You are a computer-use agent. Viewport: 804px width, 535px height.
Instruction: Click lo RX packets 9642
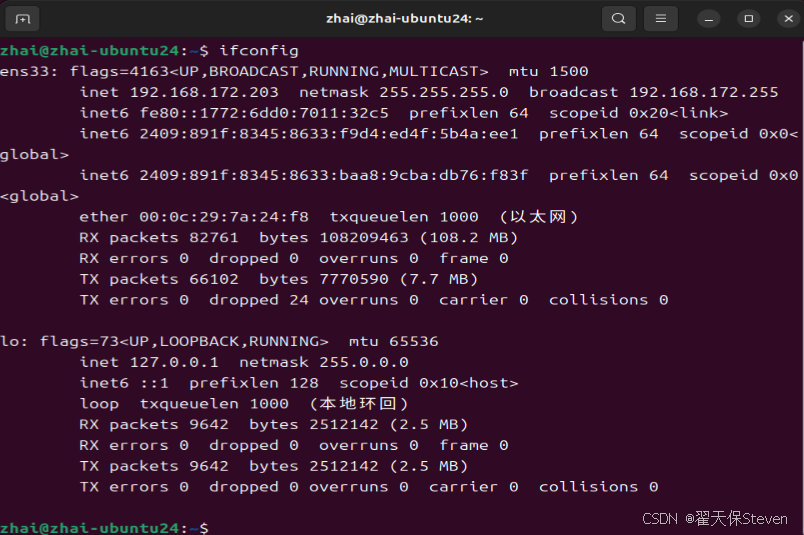[209, 425]
